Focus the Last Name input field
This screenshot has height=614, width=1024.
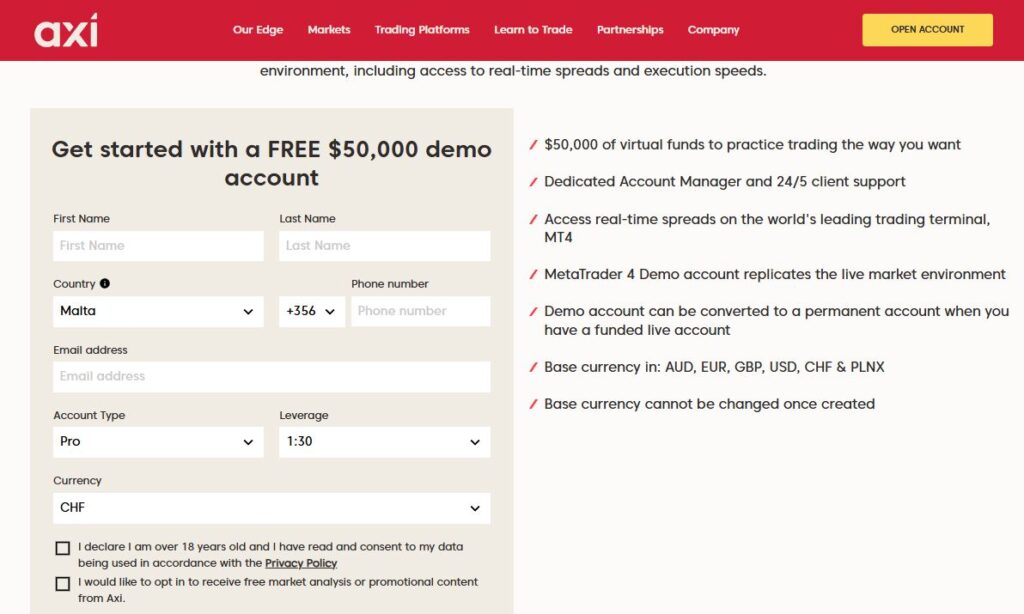384,246
